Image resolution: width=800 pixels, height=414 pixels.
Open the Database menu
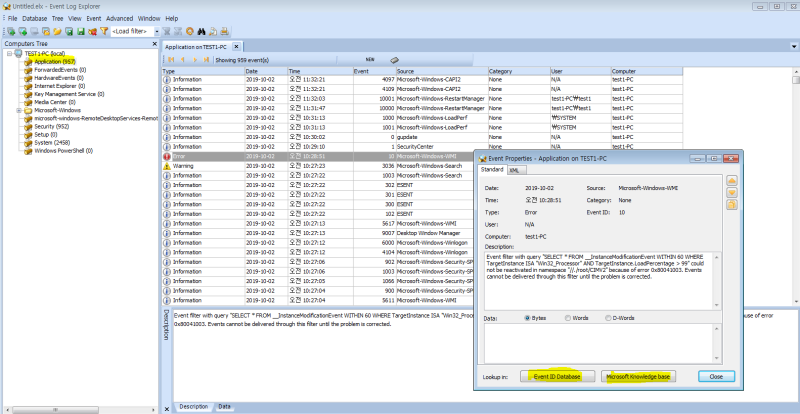point(35,18)
